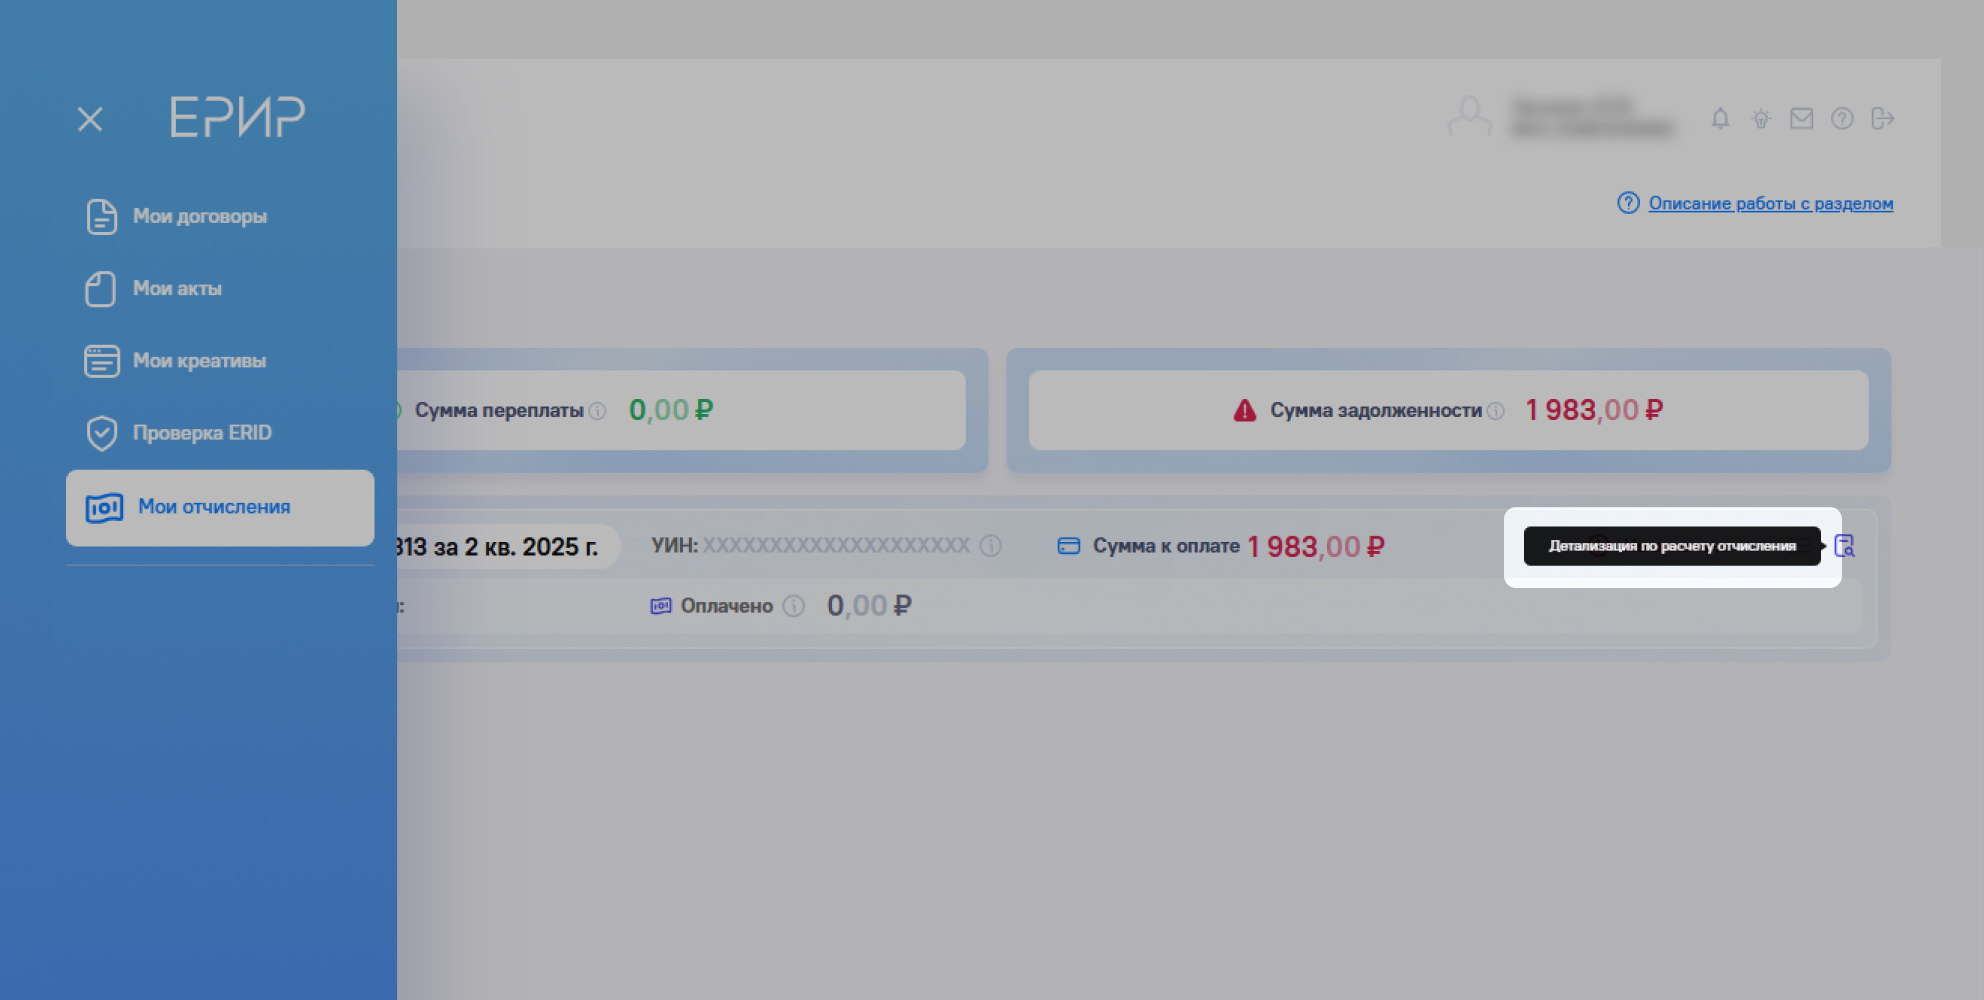The height and width of the screenshot is (1000, 1984).
Task: Click the 'УИН:' label
Action: (x=675, y=546)
